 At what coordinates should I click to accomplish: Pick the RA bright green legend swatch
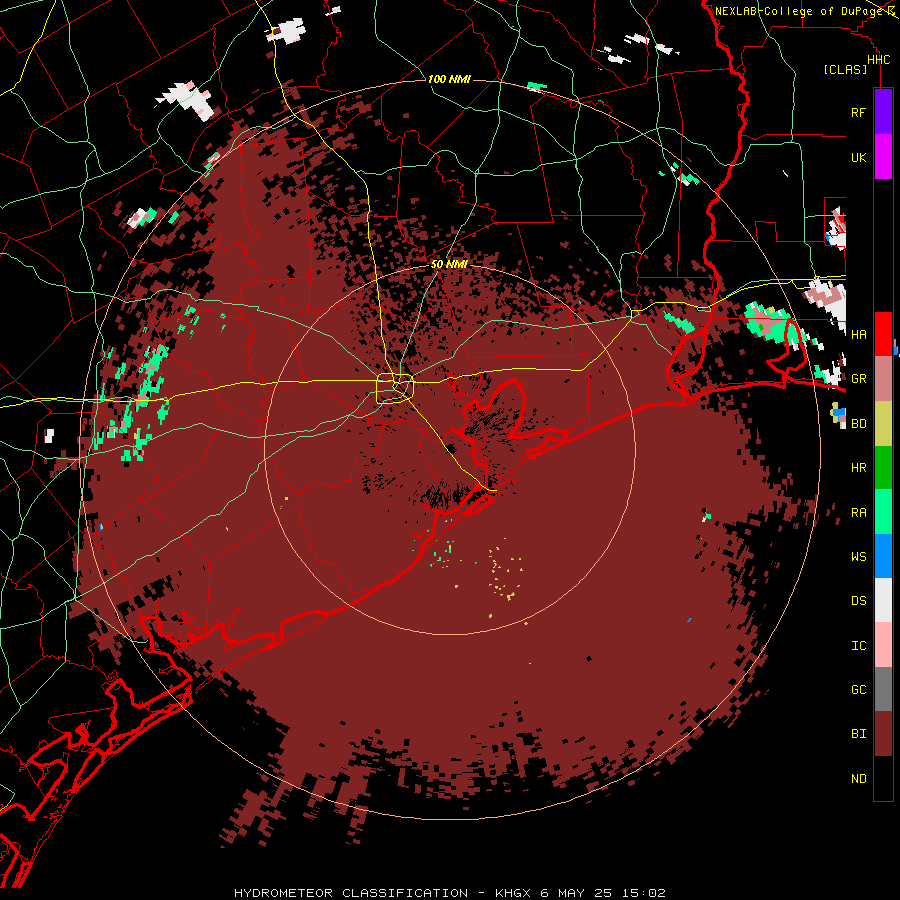click(x=883, y=512)
